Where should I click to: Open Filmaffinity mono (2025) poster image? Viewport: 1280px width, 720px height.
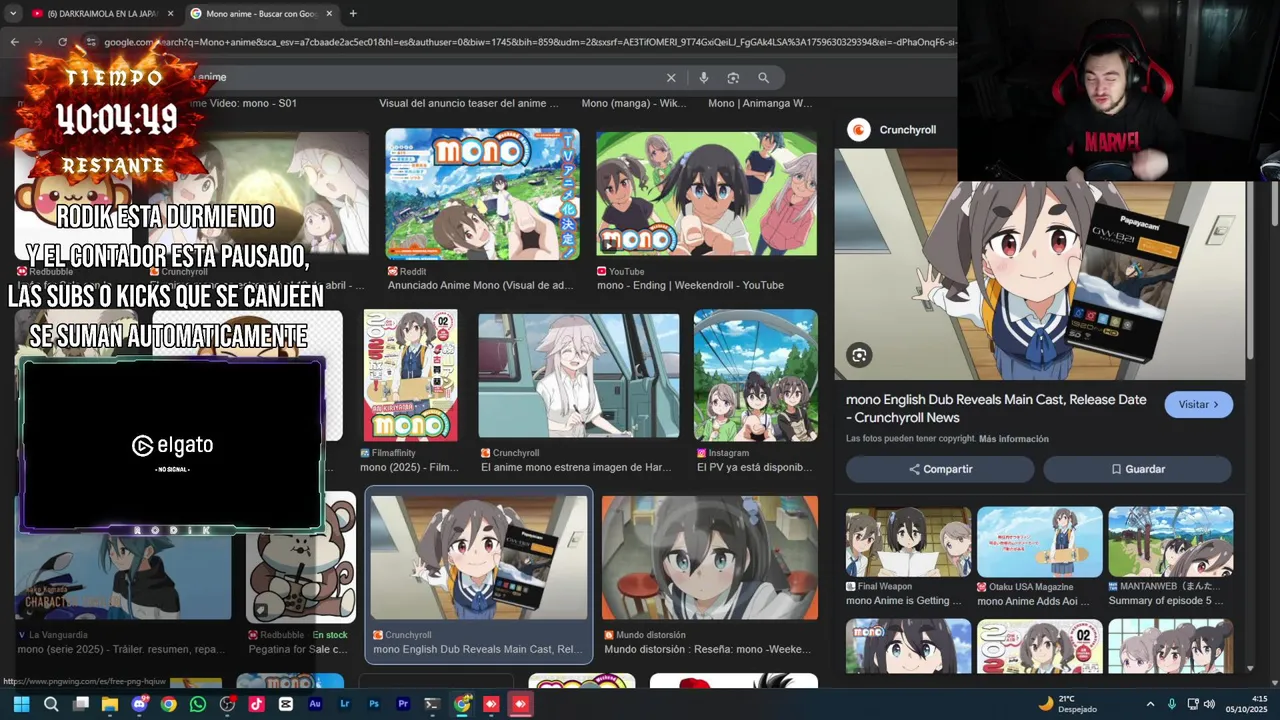(410, 375)
